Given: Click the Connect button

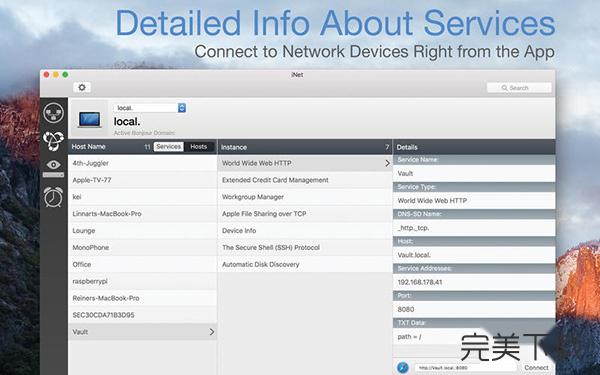Looking at the screenshot, I should [536, 368].
